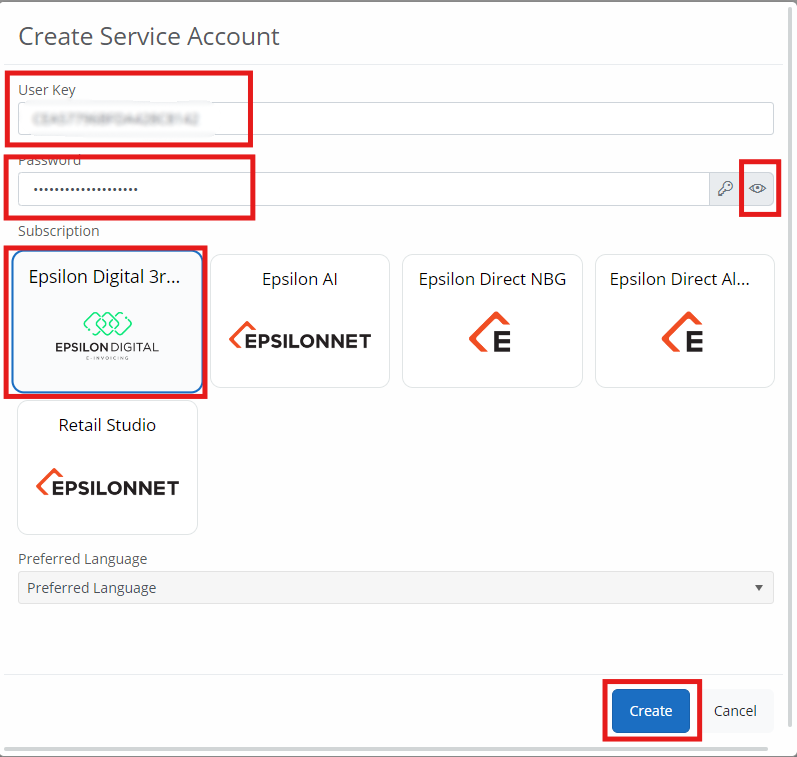Click the Preferred Language field label
The image size is (797, 757).
83,559
